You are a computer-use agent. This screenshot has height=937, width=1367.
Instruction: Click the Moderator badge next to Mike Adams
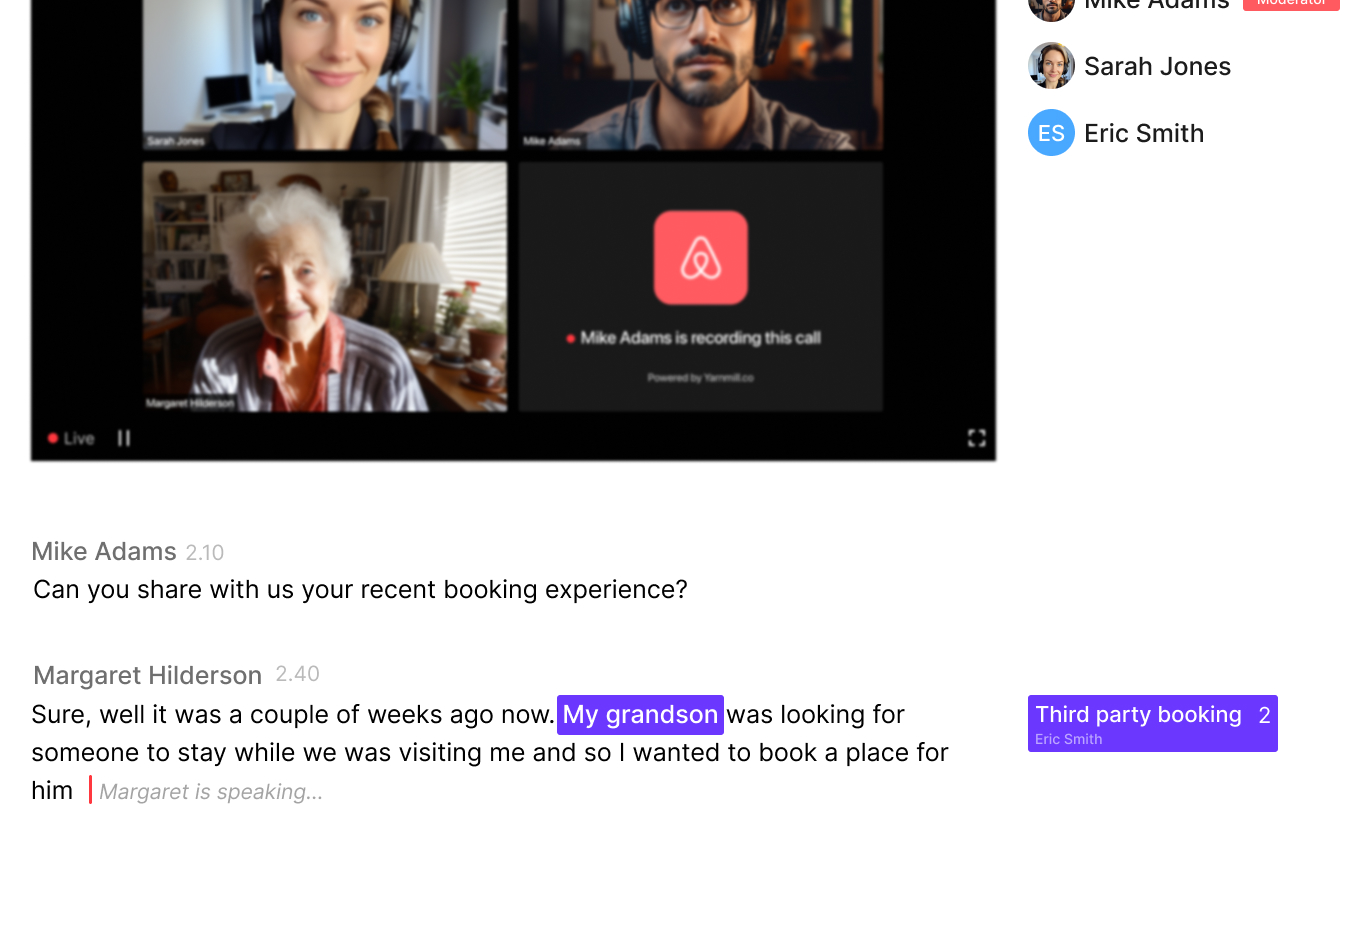[x=1290, y=4]
